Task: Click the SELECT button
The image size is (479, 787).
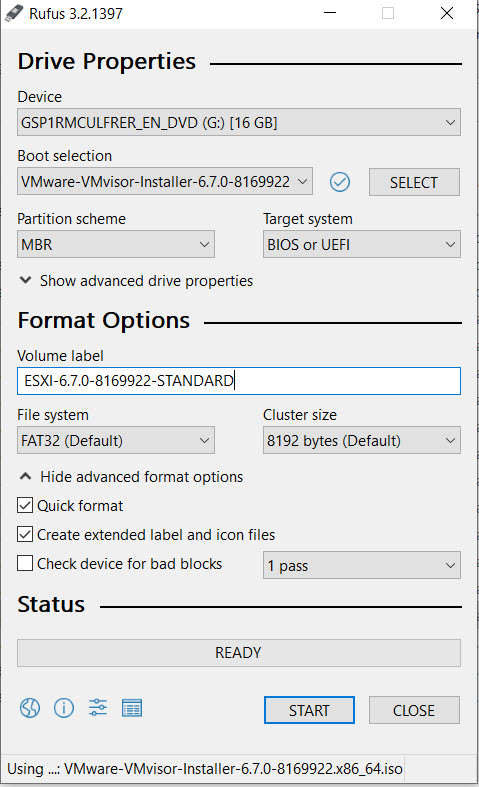Action: pyautogui.click(x=414, y=182)
